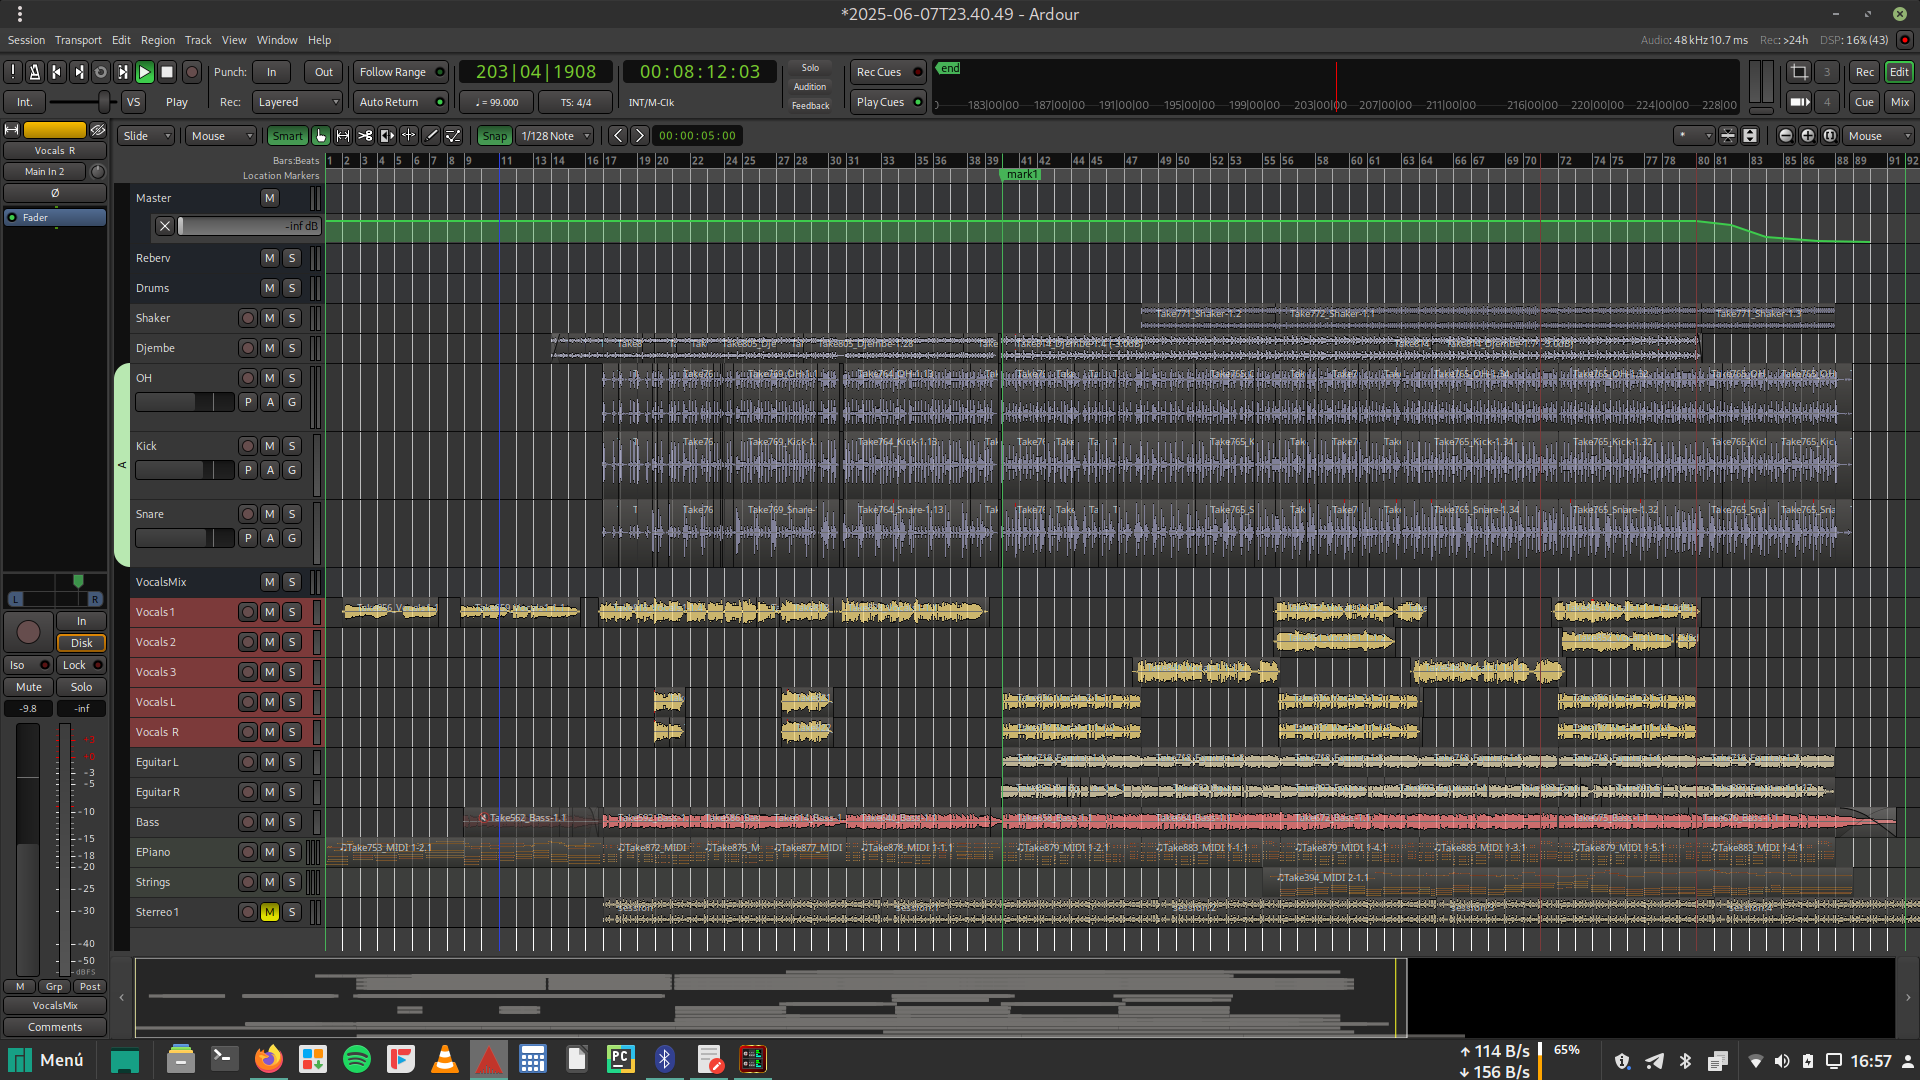Open the VocalsMix output button in strip
The height and width of the screenshot is (1080, 1920).
pos(55,1006)
